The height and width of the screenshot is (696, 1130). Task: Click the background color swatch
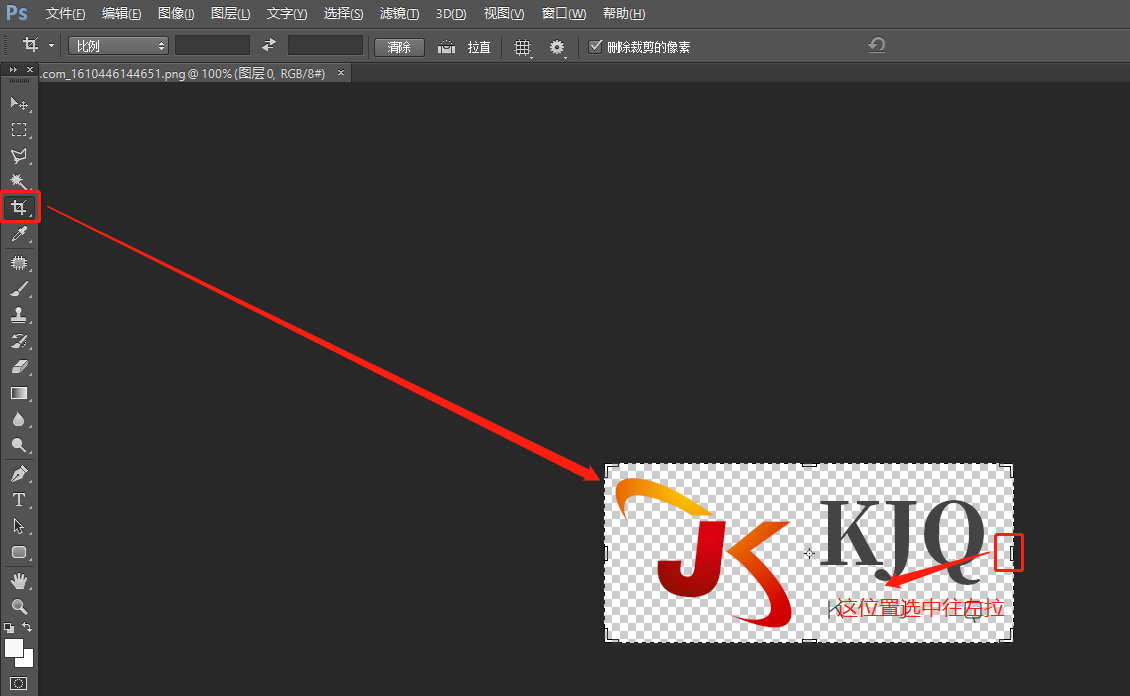click(x=28, y=661)
